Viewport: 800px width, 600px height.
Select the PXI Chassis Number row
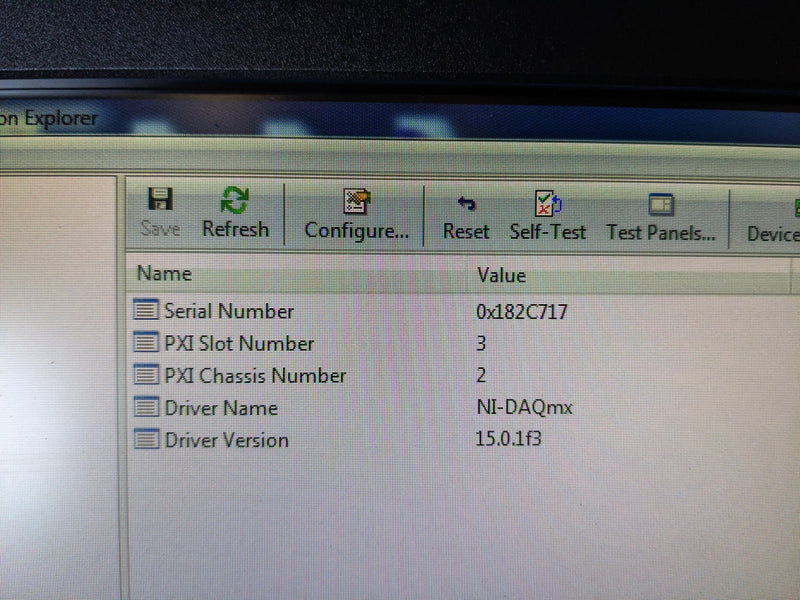click(255, 376)
